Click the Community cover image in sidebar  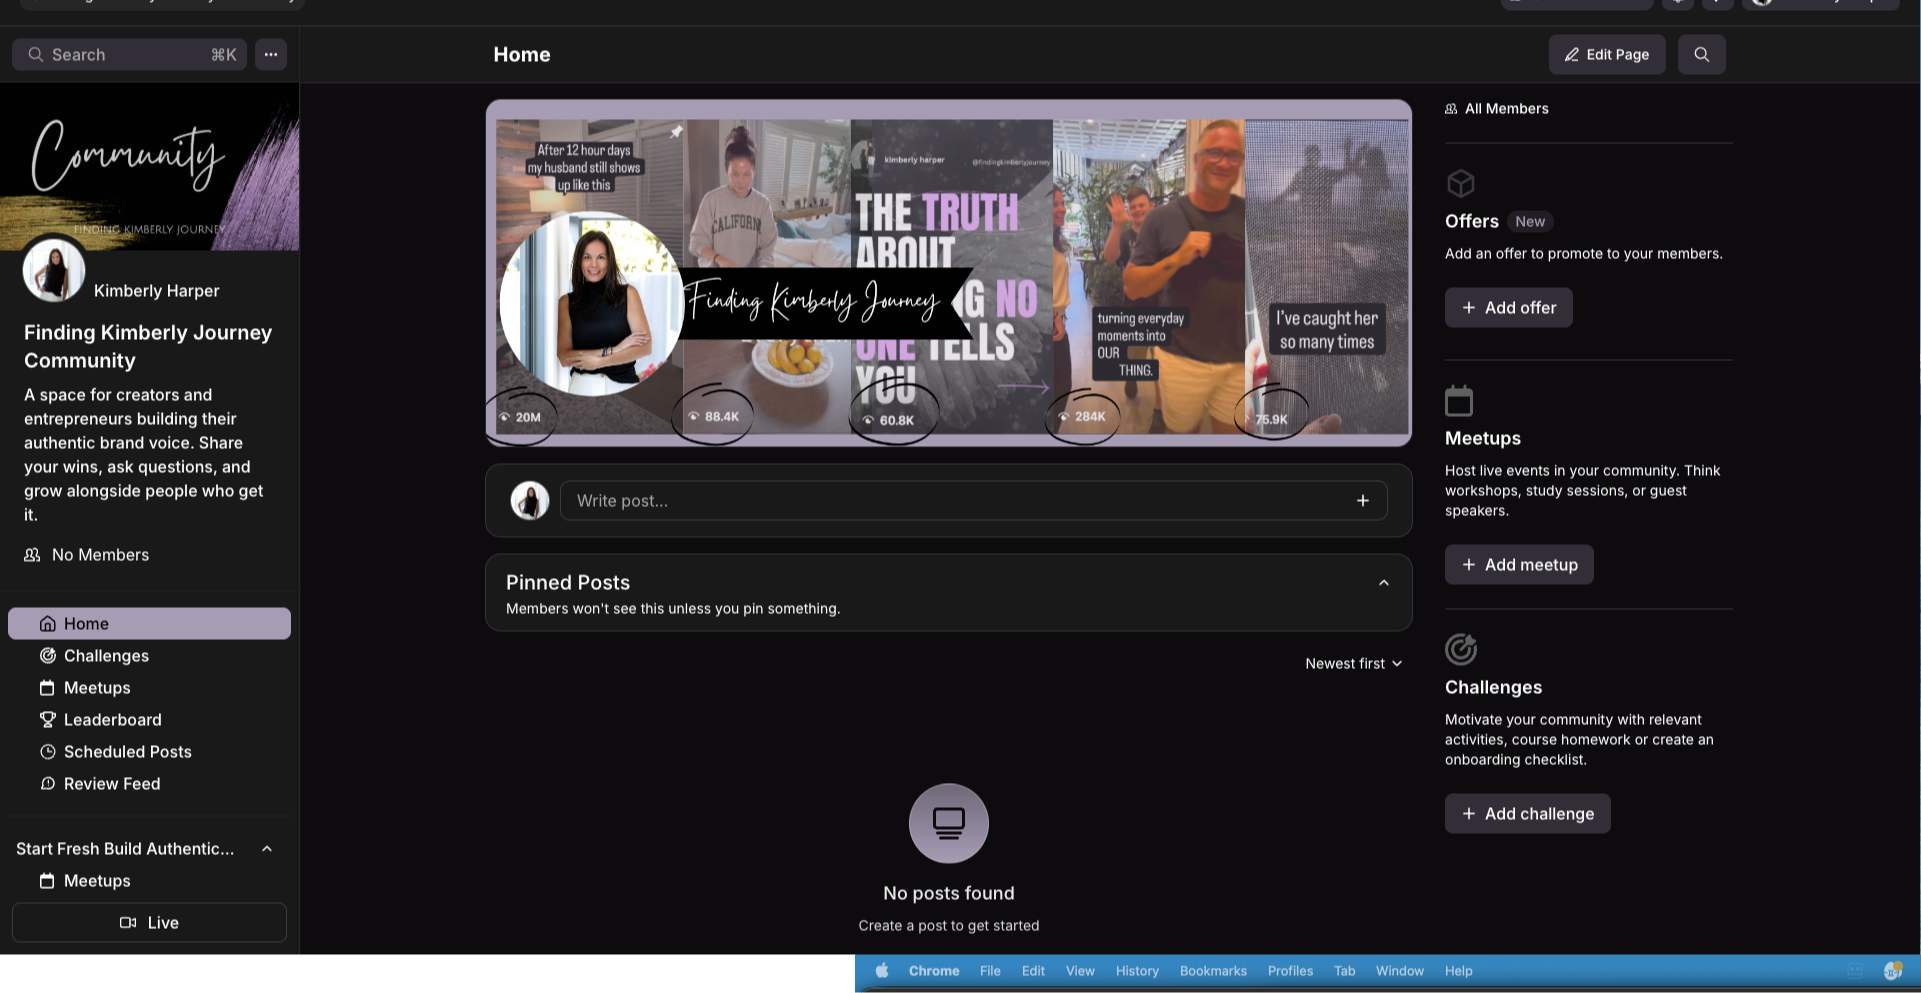tap(149, 167)
